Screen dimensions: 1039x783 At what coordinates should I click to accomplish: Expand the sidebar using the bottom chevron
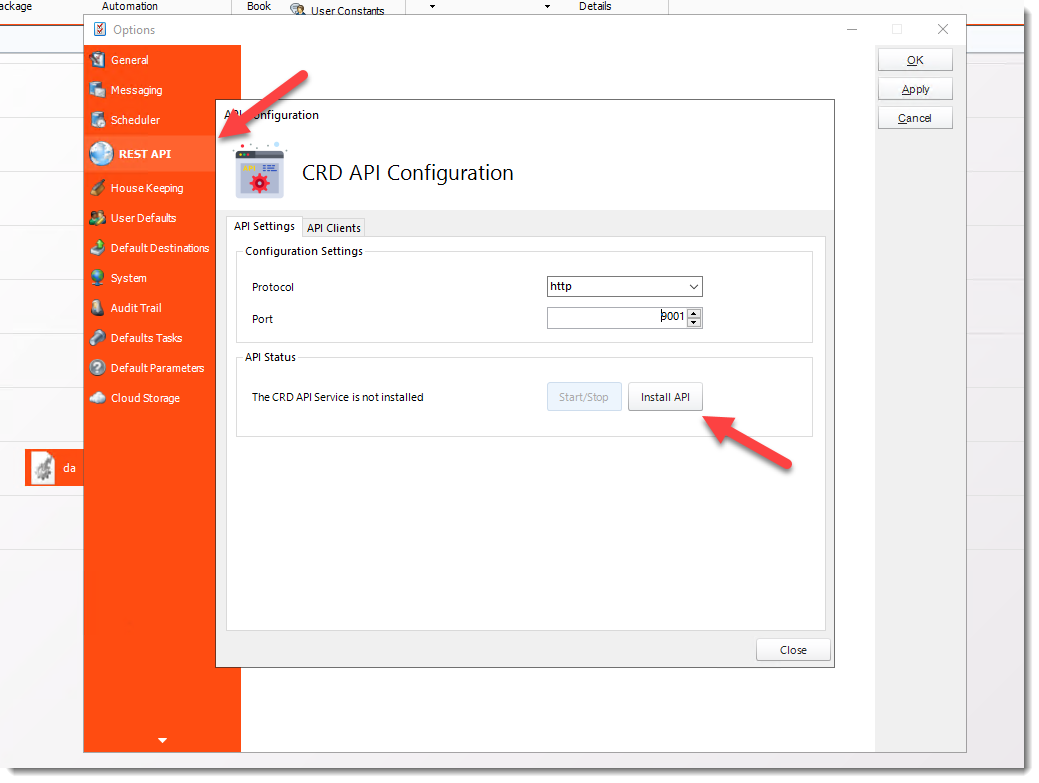pyautogui.click(x=161, y=741)
